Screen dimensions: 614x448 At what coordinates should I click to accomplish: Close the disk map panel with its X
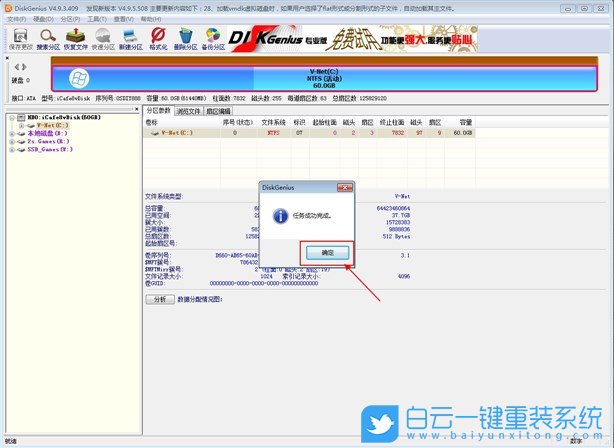point(7,58)
